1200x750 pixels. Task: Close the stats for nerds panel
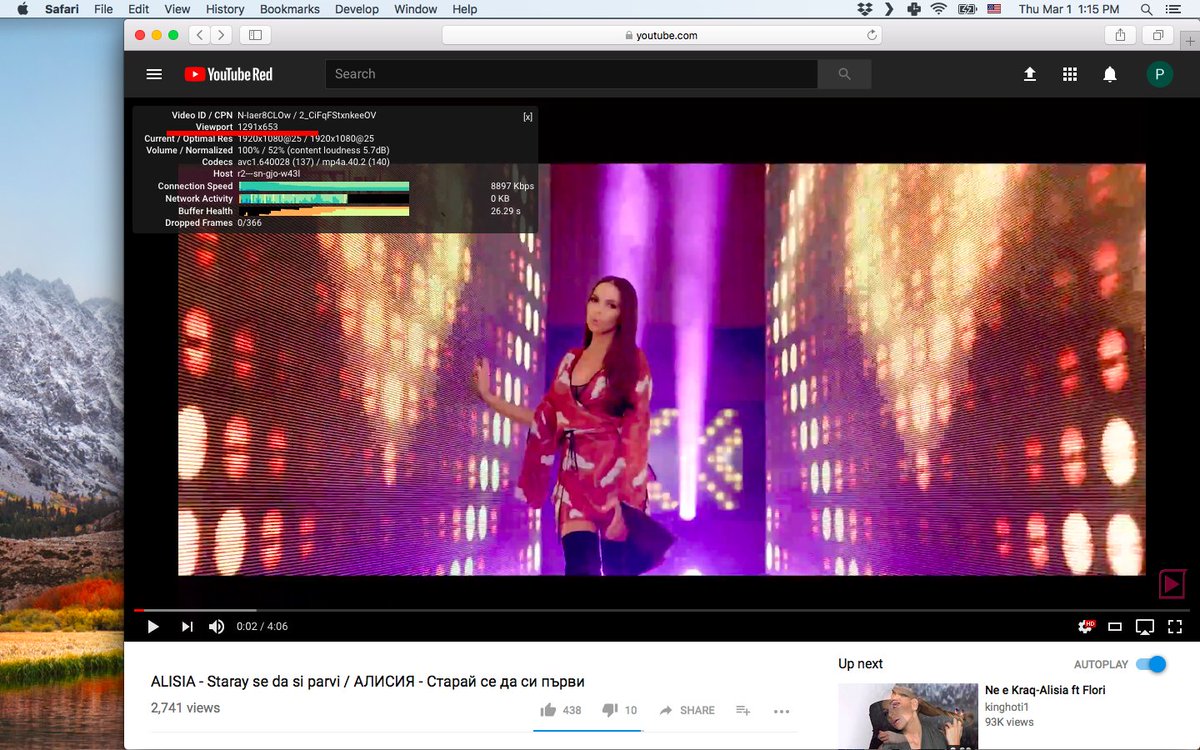click(528, 117)
